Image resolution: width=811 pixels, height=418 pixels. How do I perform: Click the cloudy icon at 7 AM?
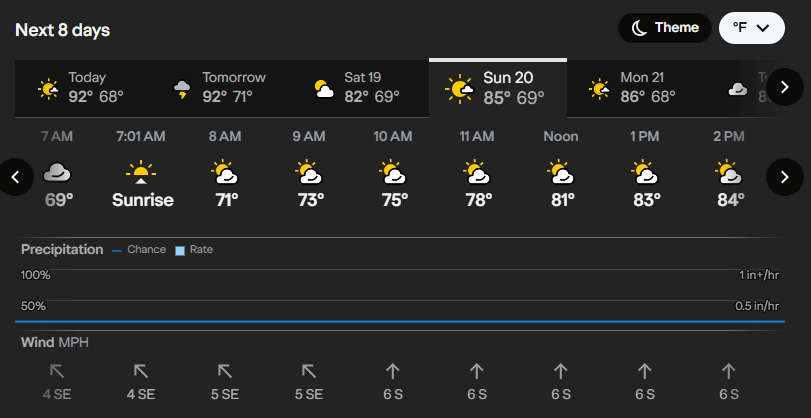[x=57, y=172]
